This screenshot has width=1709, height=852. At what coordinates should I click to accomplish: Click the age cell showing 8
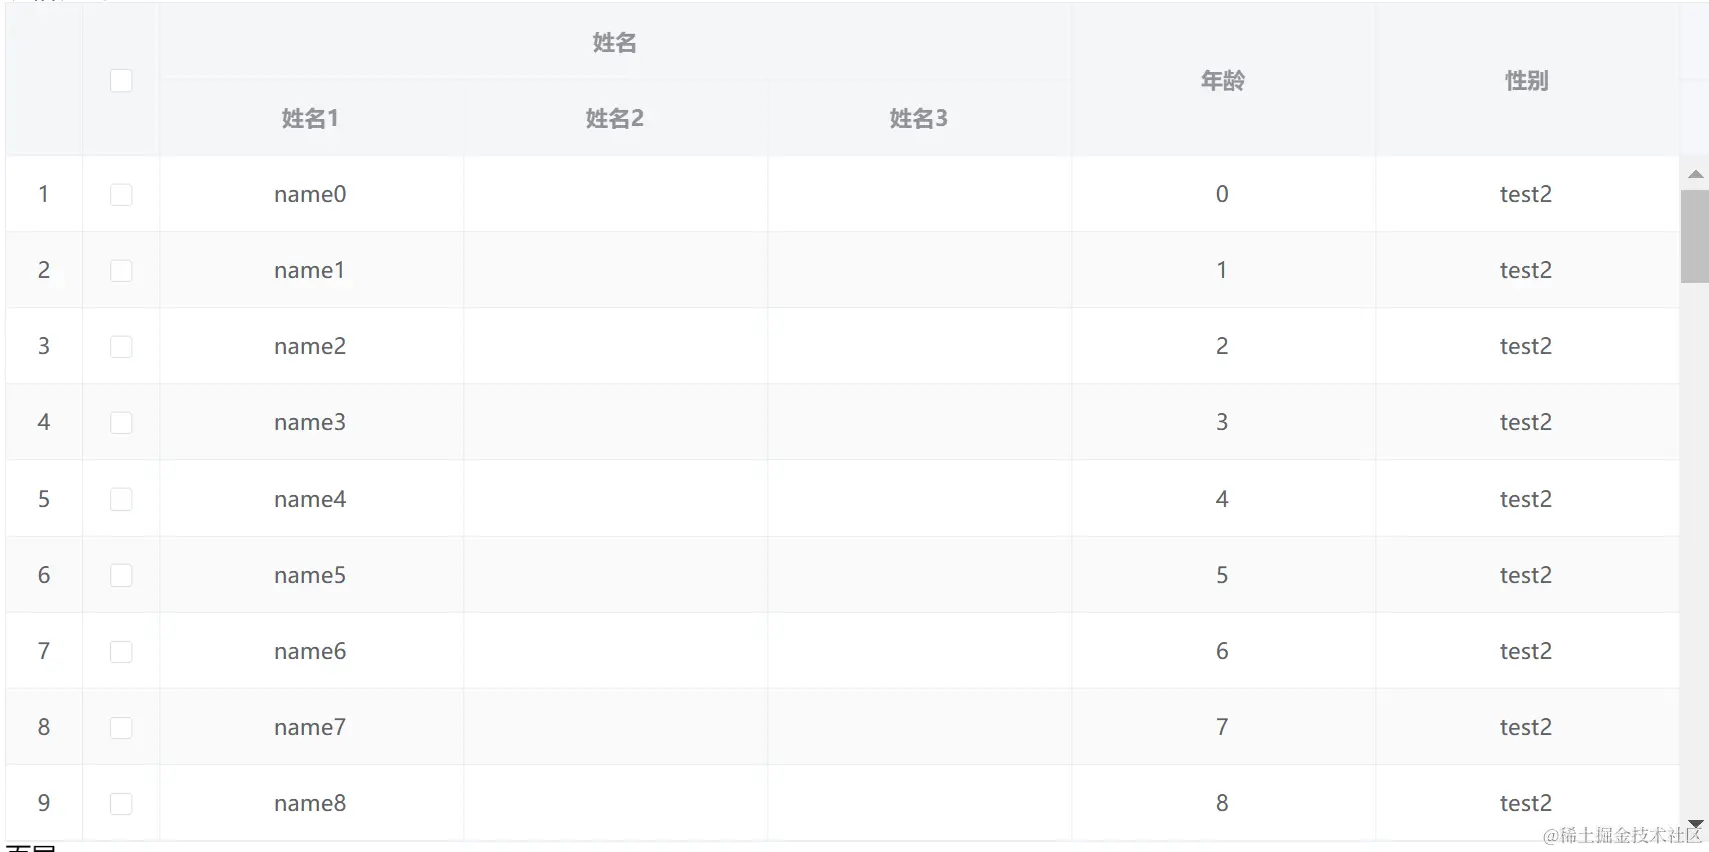pos(1222,804)
